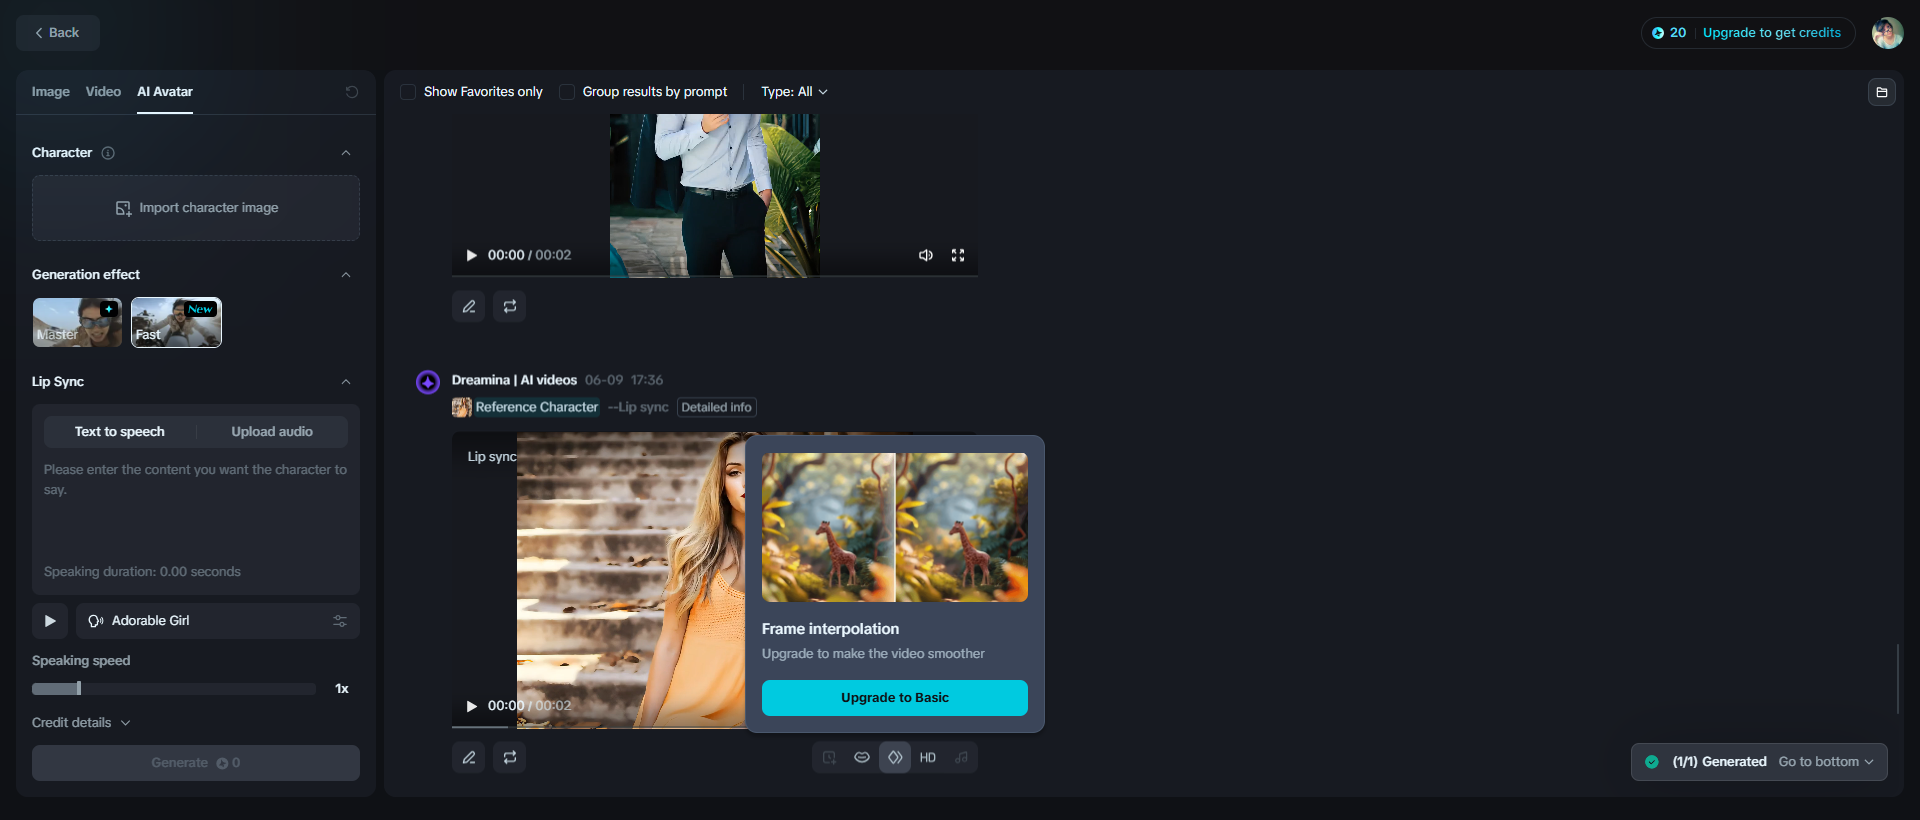This screenshot has width=1920, height=820.
Task: Click regenerate icon under lip sync video
Action: coord(510,758)
